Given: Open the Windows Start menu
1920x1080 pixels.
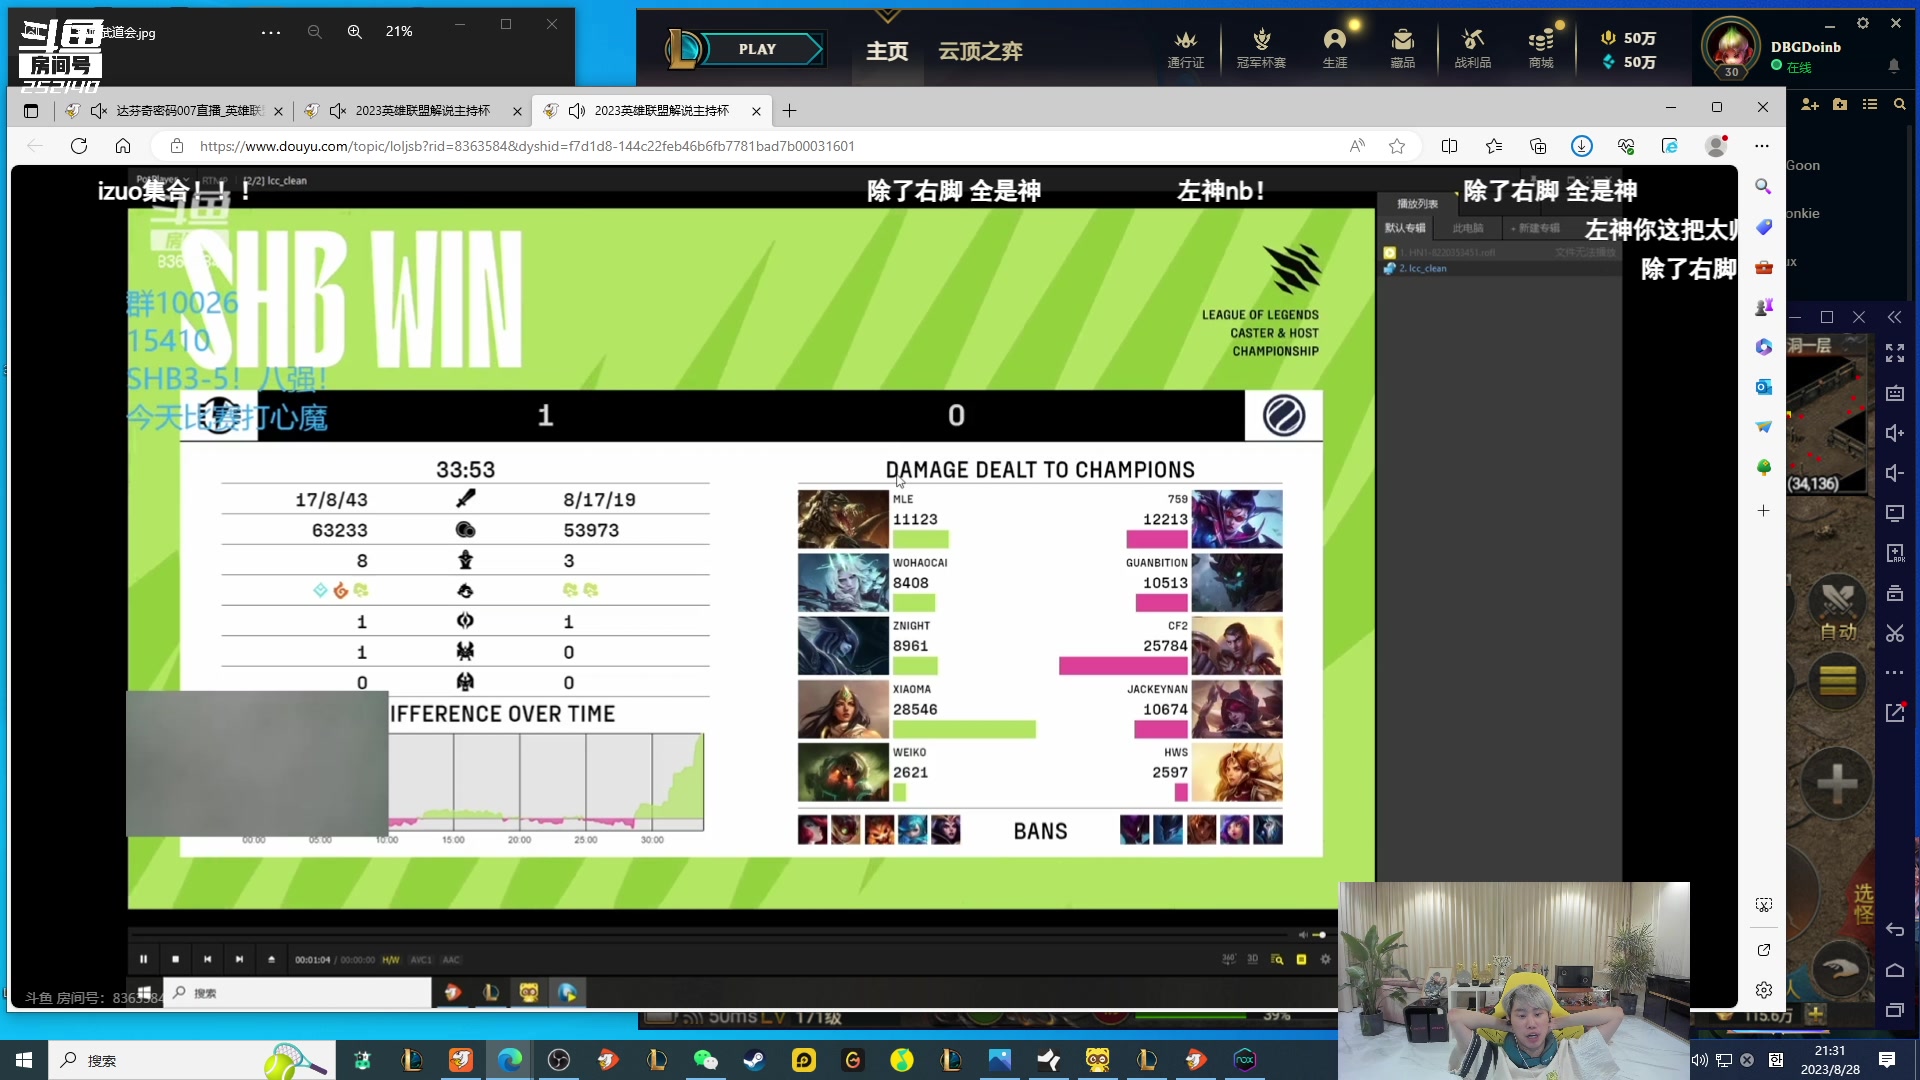Looking at the screenshot, I should pyautogui.click(x=24, y=1060).
